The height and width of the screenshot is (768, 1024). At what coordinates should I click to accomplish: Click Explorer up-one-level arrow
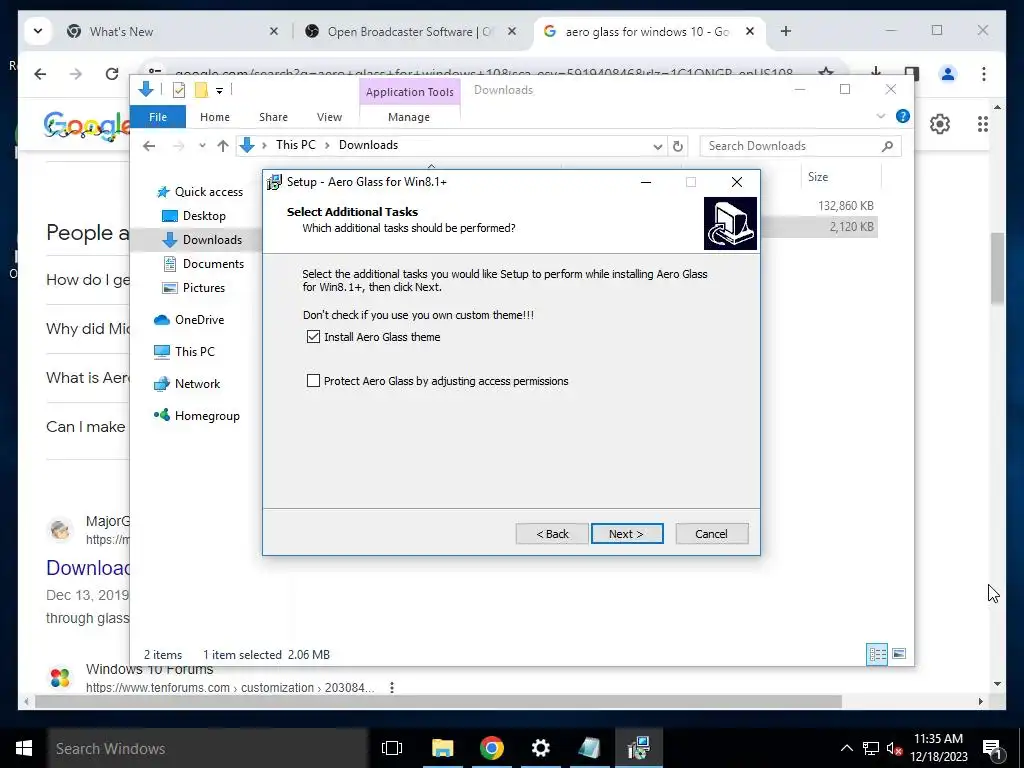[223, 146]
